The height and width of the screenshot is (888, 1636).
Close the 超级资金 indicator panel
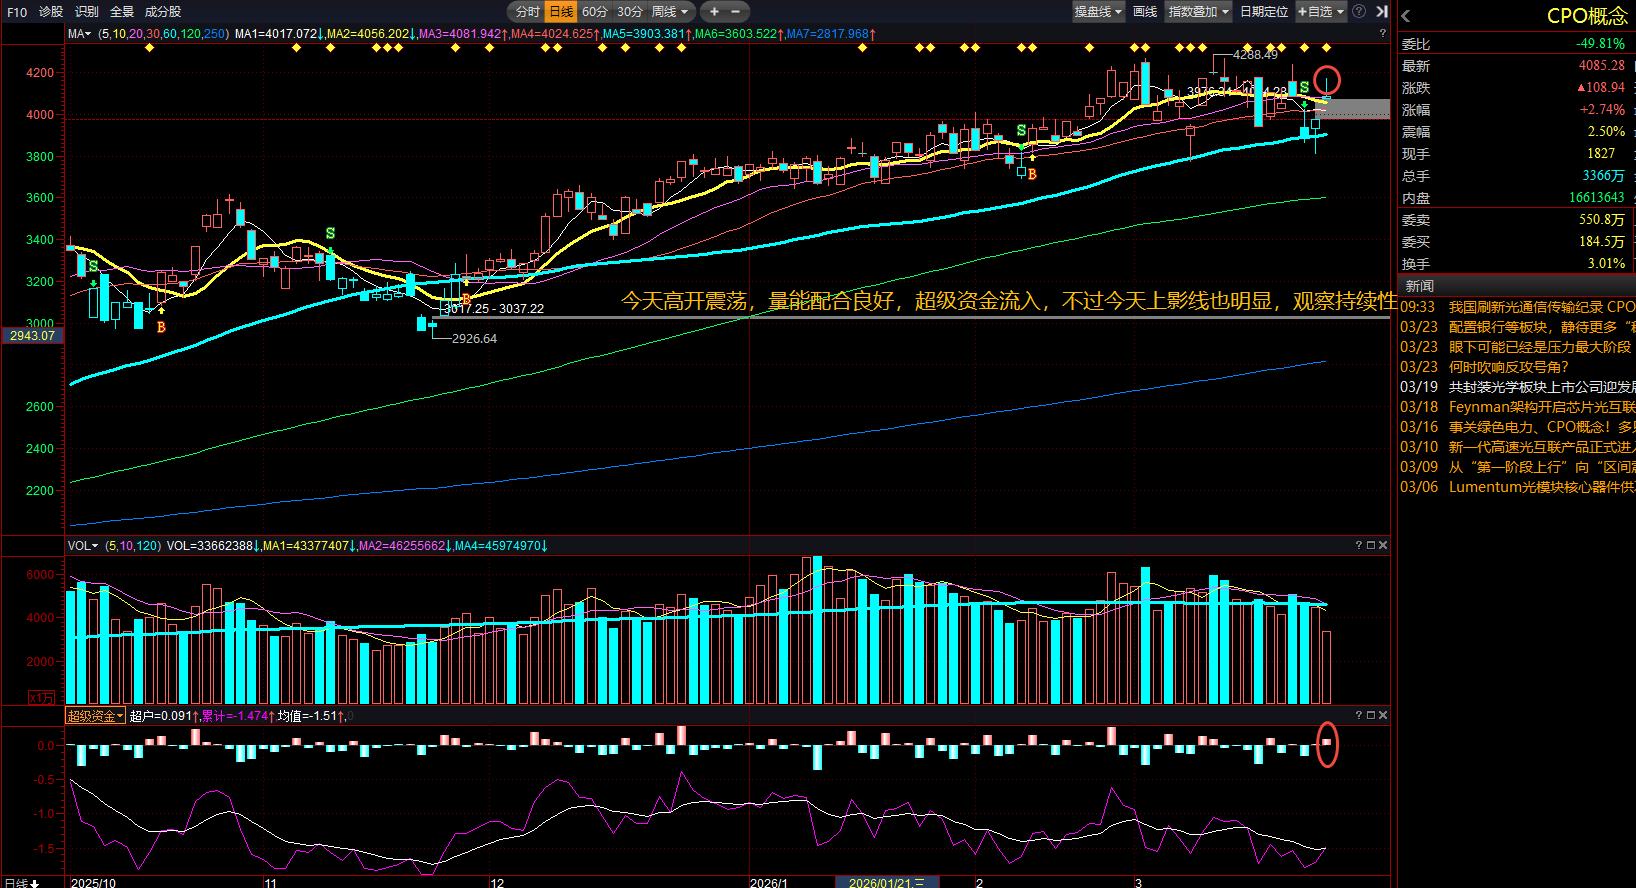pos(1383,715)
